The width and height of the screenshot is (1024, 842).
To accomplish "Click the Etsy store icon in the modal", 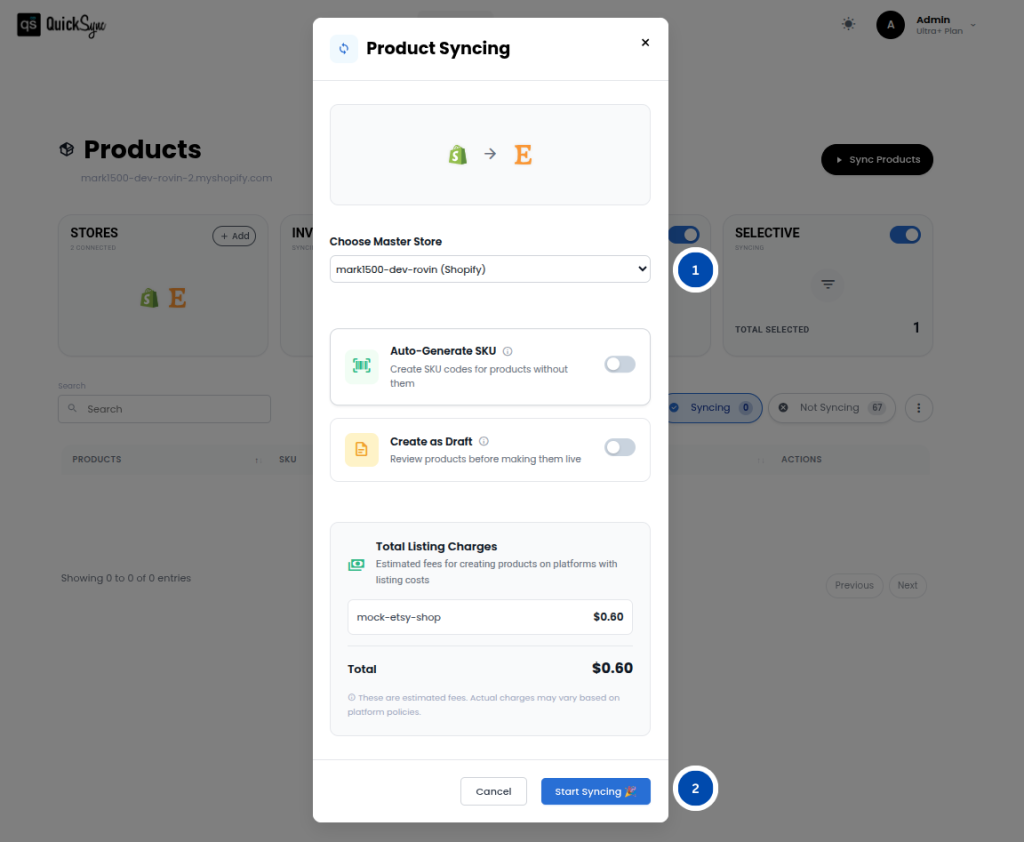I will (522, 155).
